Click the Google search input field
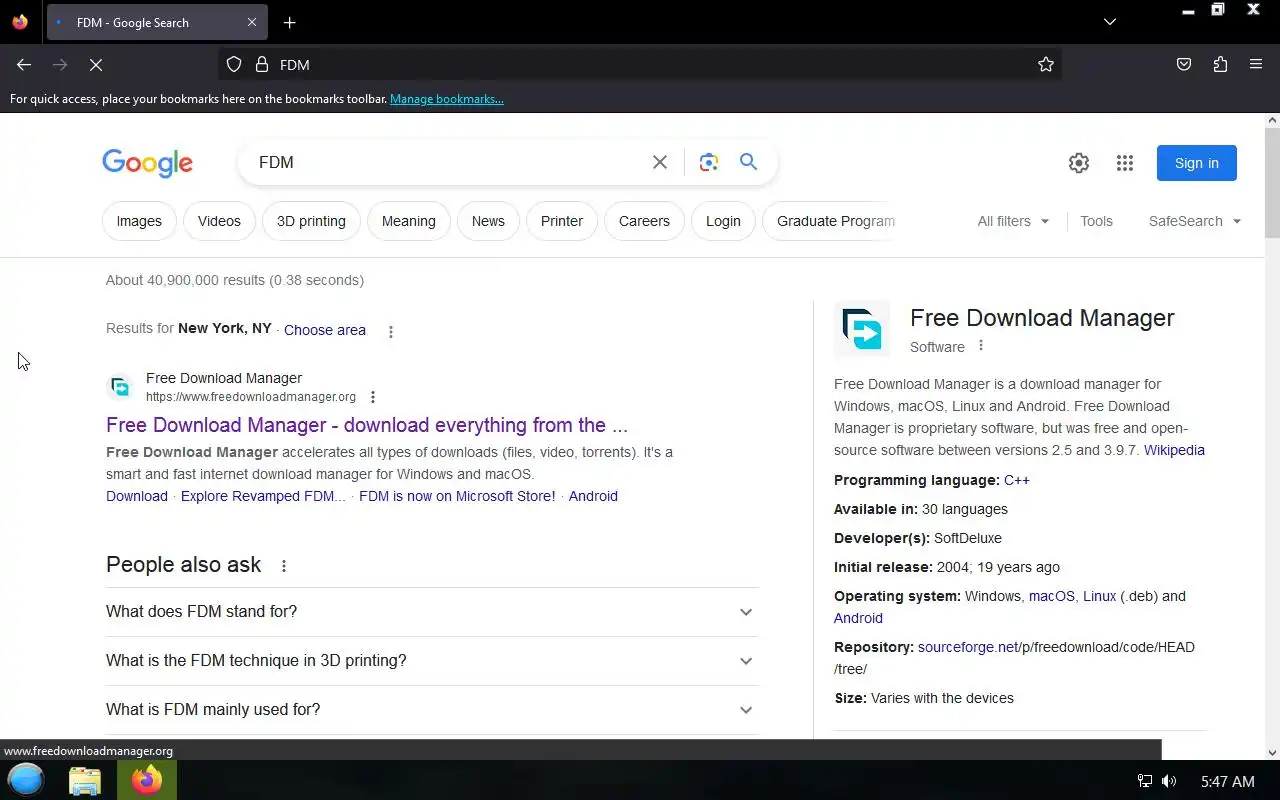Screen dimensions: 1280x800 (x=450, y=162)
